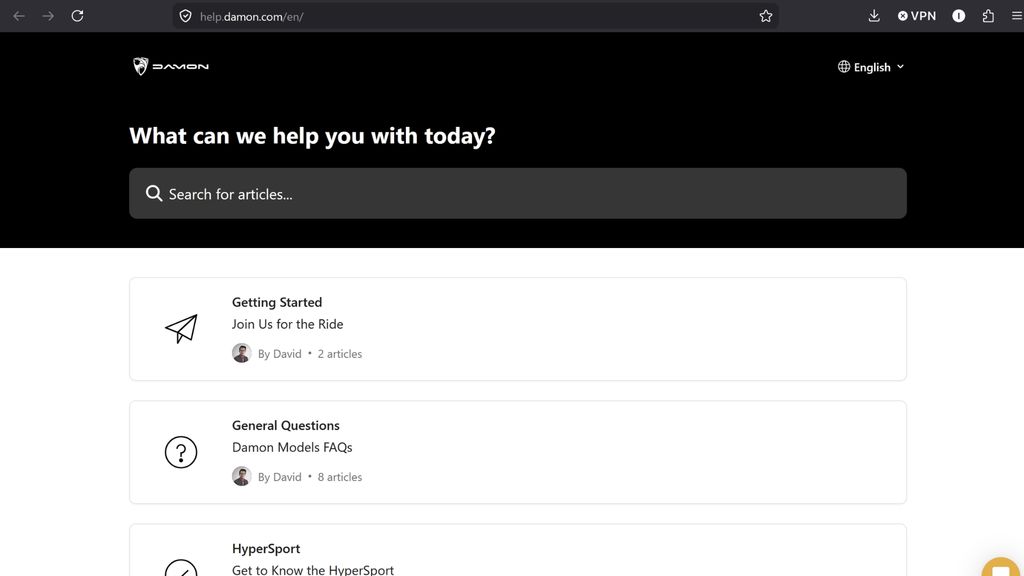Go back to previous page
The width and height of the screenshot is (1024, 576).
(18, 16)
